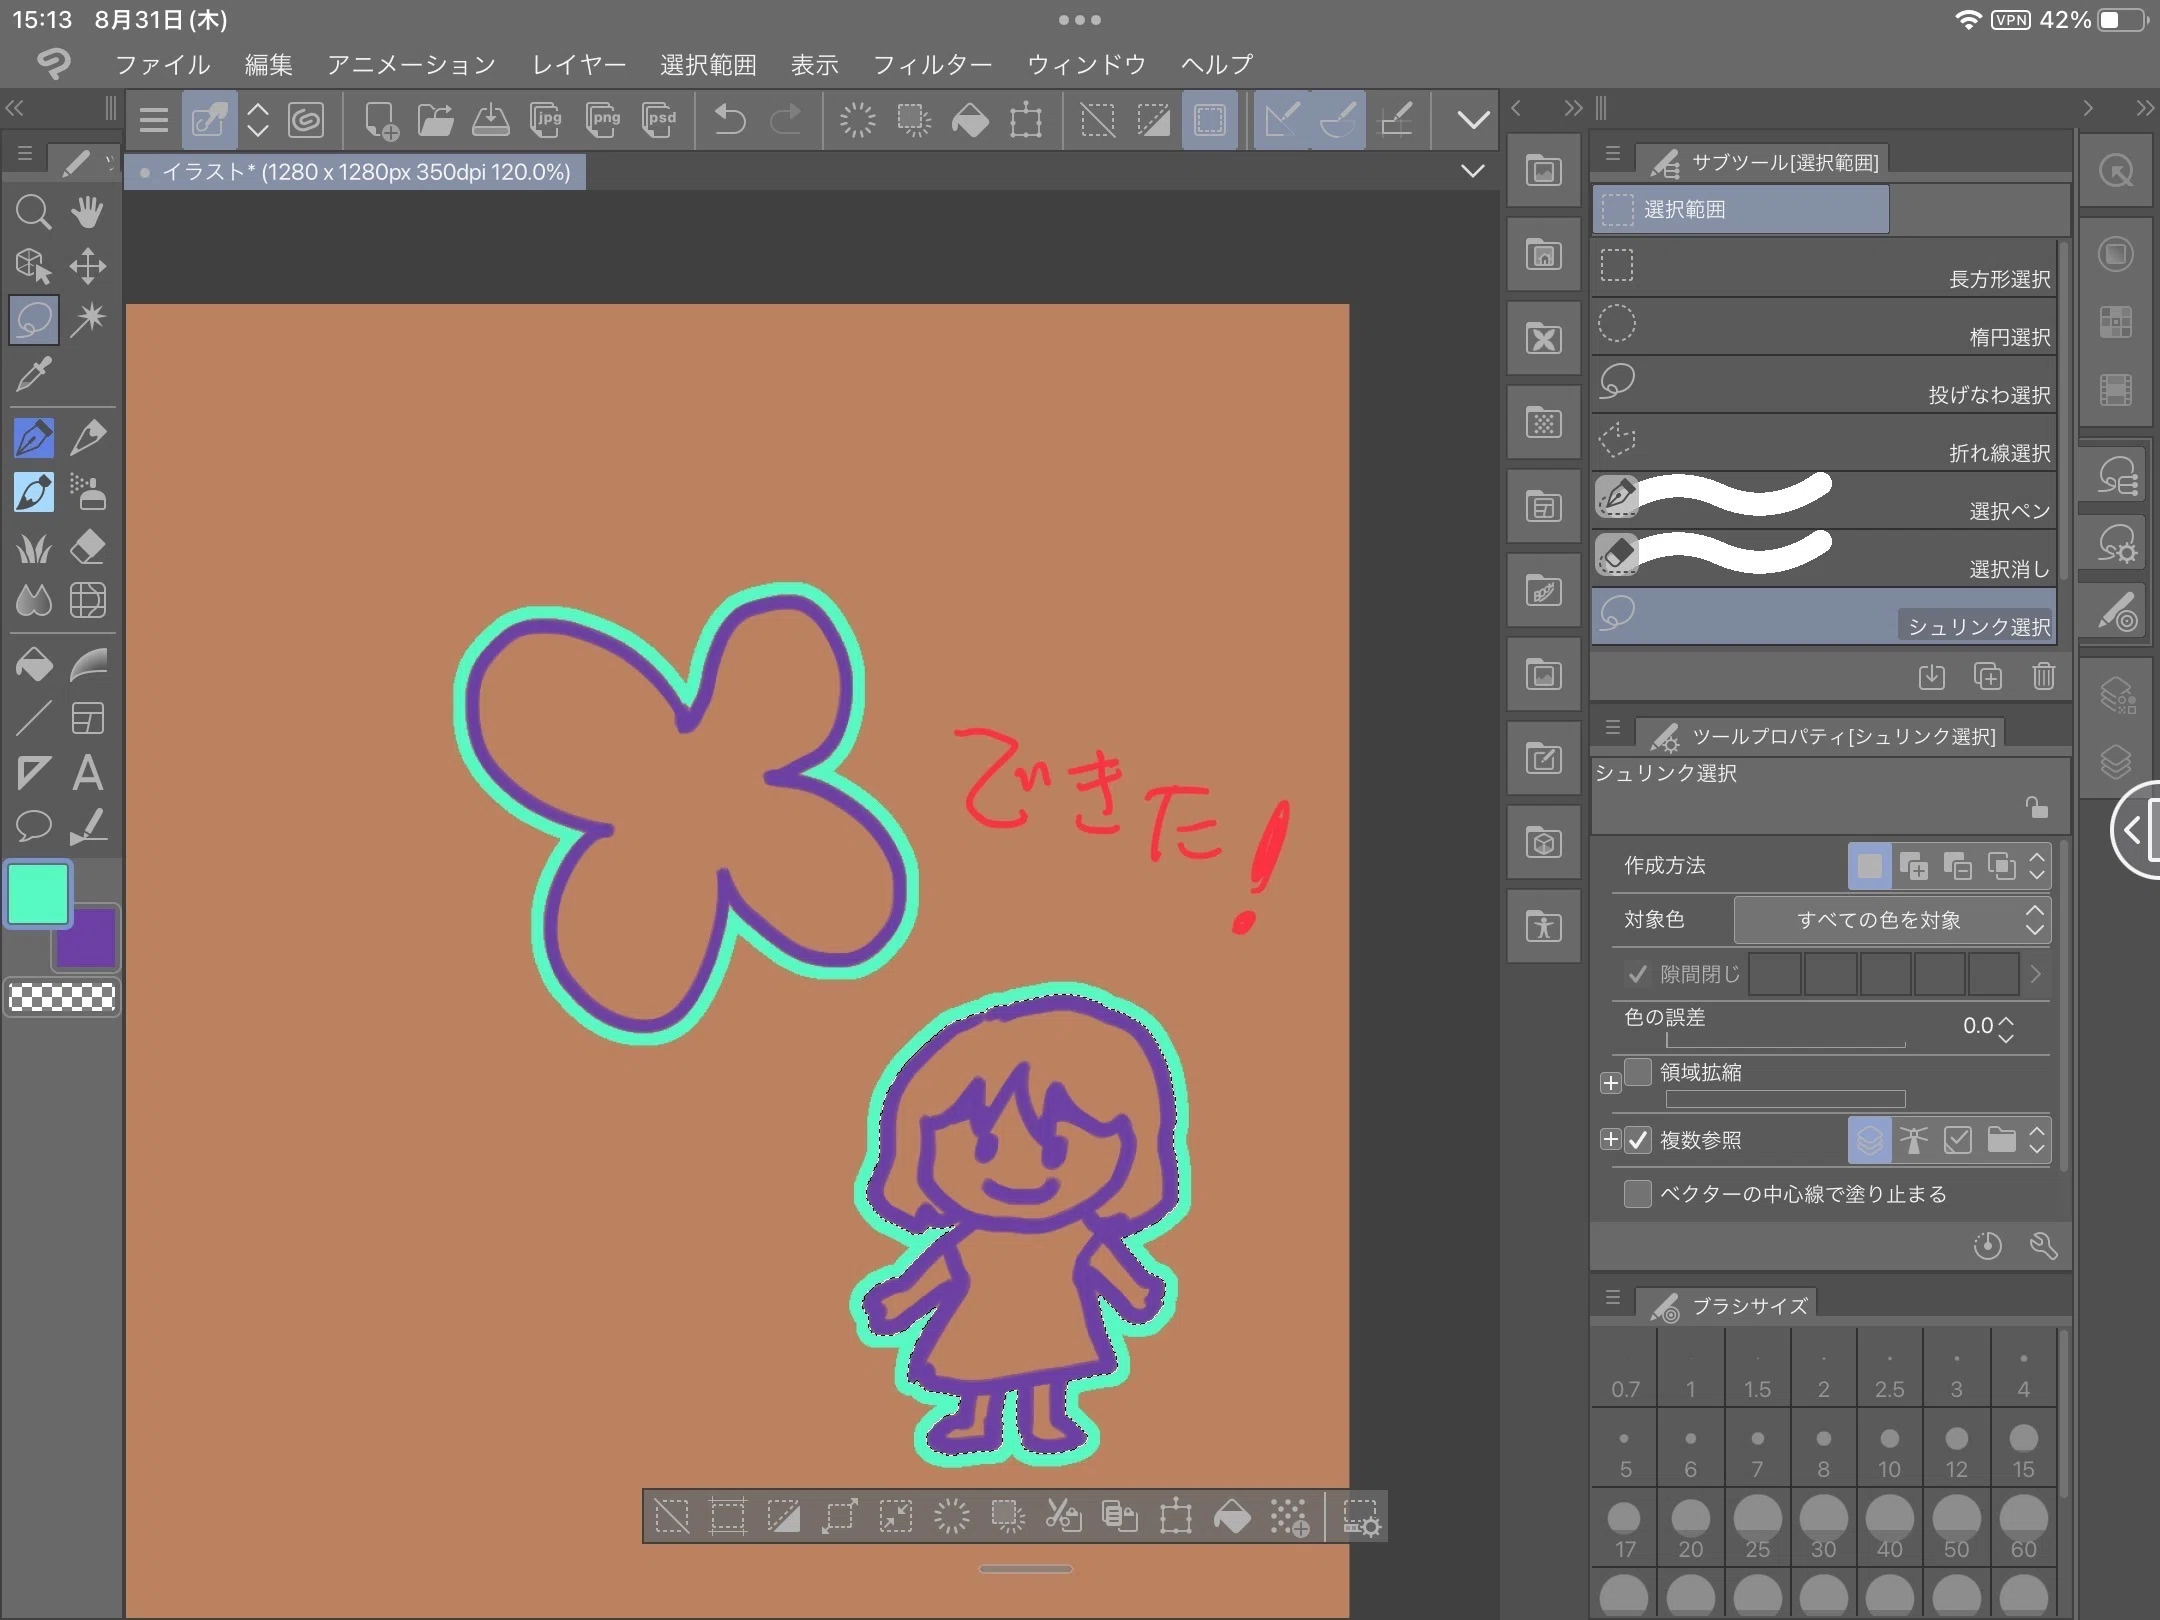Open the 対象色 dropdown

(x=1891, y=920)
